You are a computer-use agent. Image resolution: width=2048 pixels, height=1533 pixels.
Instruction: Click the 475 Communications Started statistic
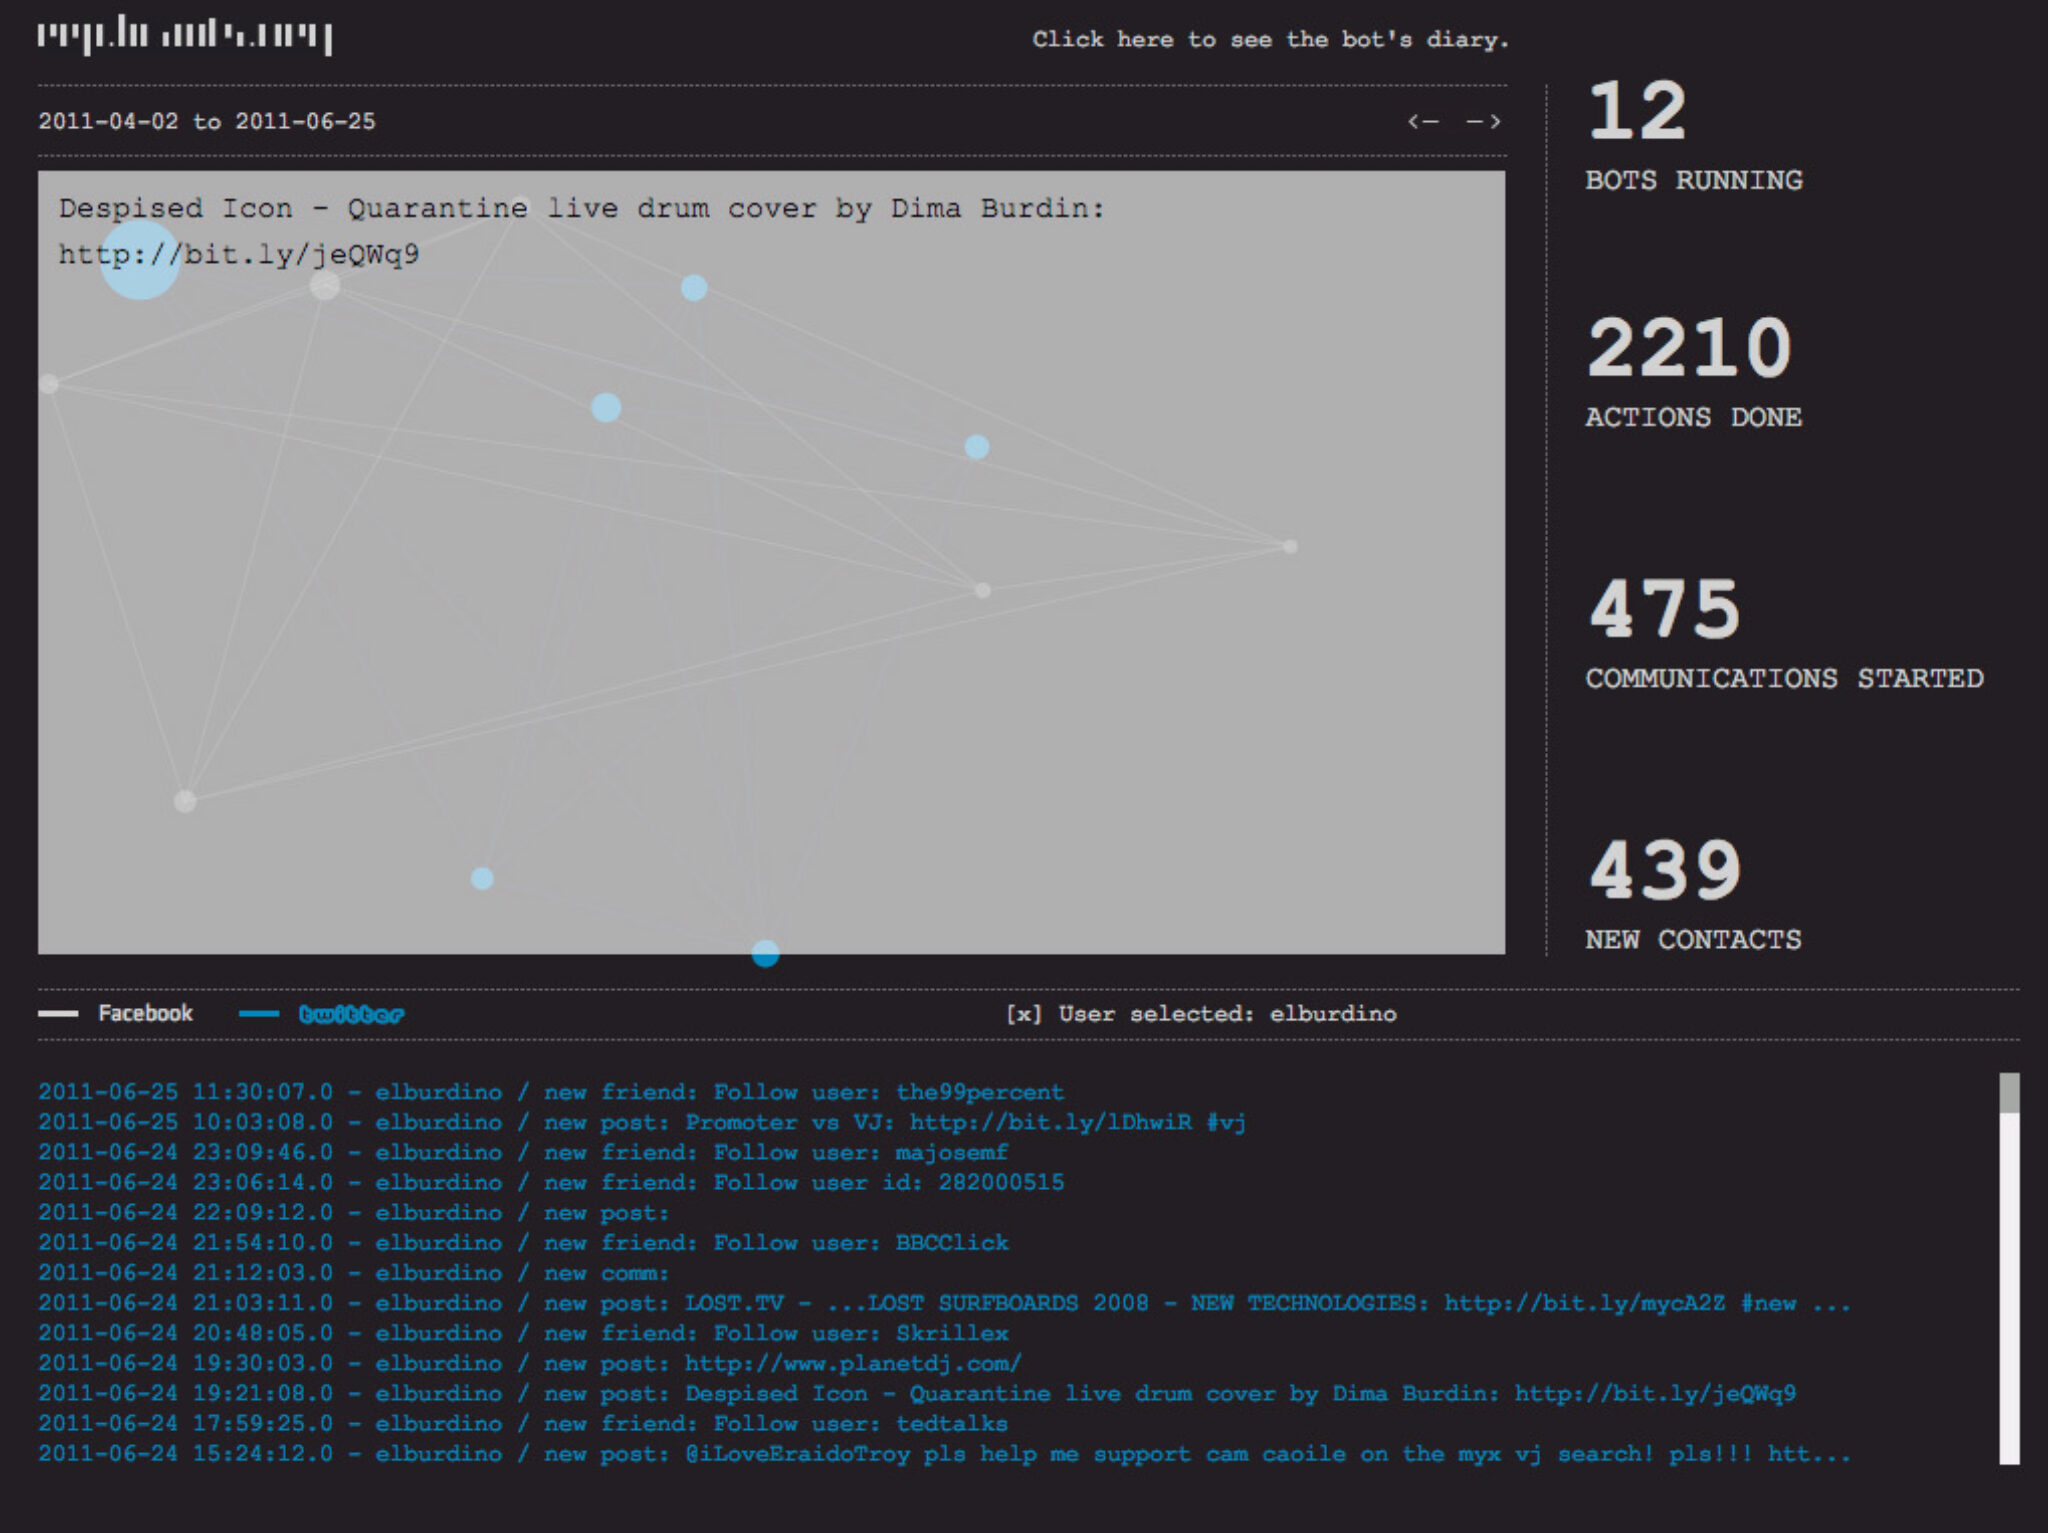point(1785,634)
